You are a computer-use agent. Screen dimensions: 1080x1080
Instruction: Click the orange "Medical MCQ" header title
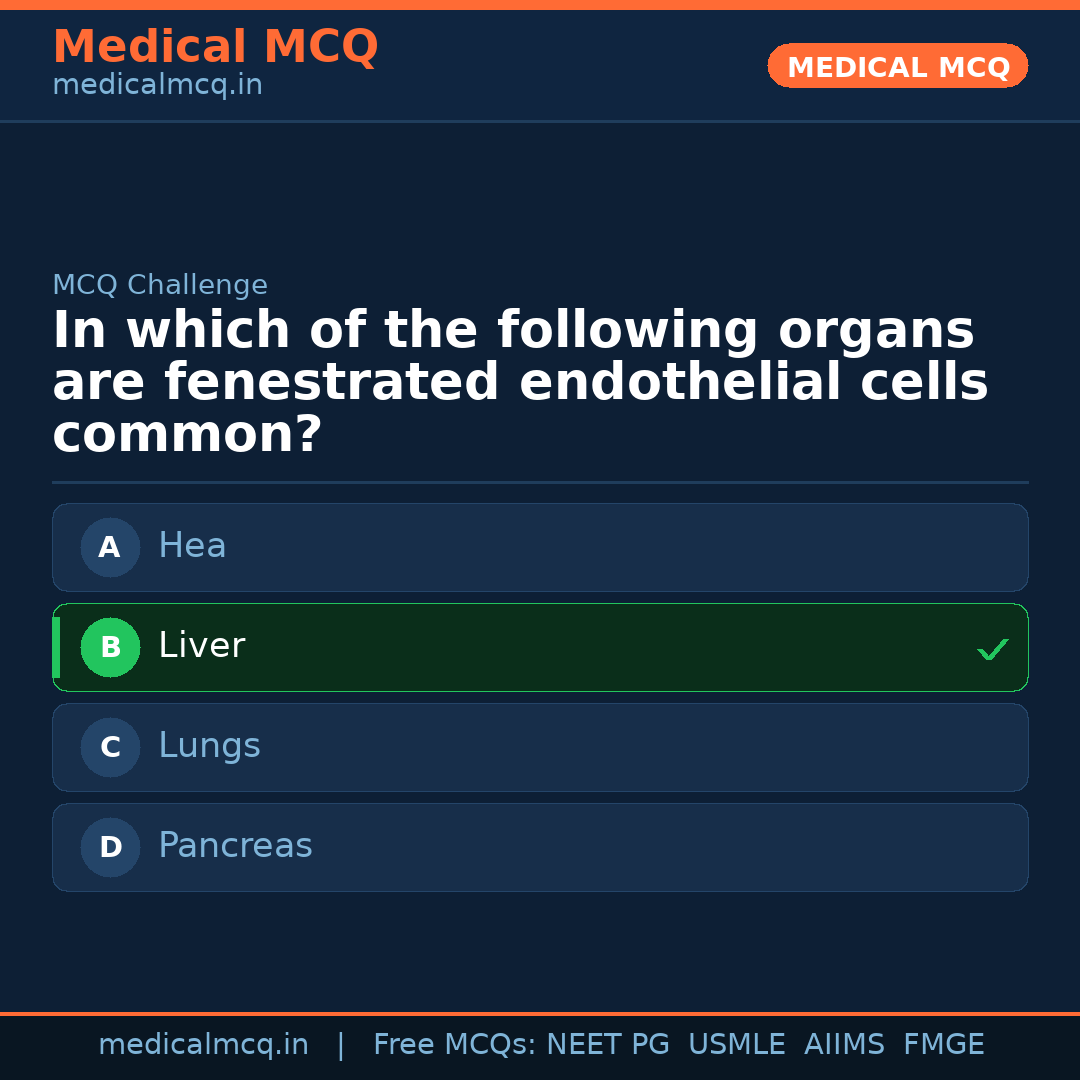215,47
